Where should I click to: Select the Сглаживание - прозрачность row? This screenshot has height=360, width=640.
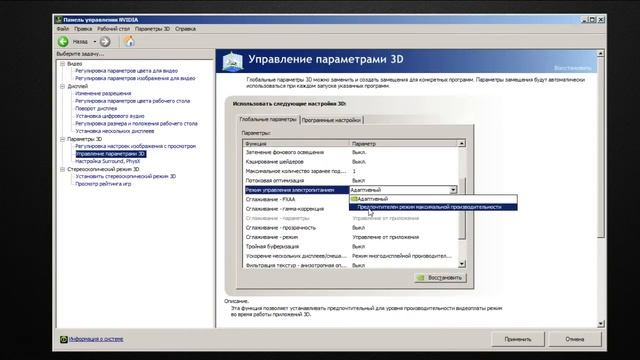point(350,227)
